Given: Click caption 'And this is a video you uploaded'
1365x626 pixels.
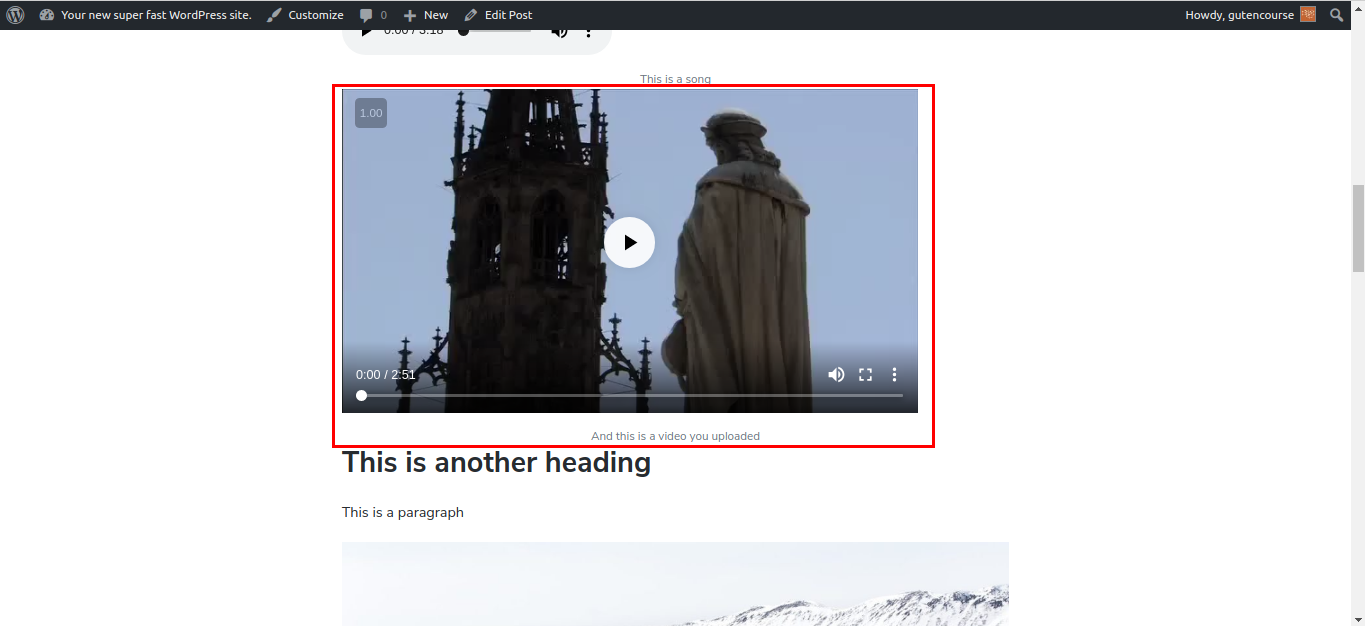Looking at the screenshot, I should [x=675, y=436].
